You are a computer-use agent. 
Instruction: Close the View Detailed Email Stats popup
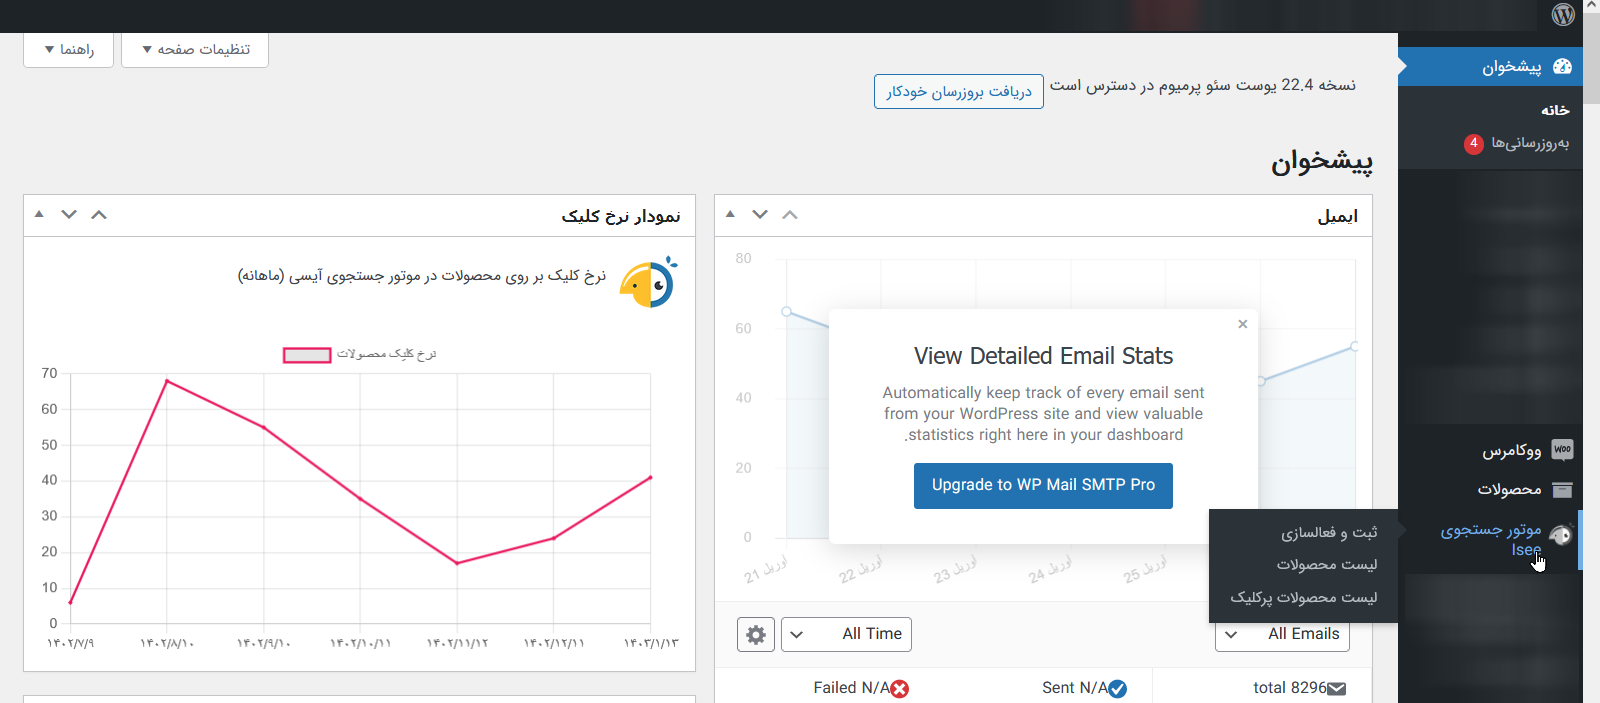pos(1242,324)
